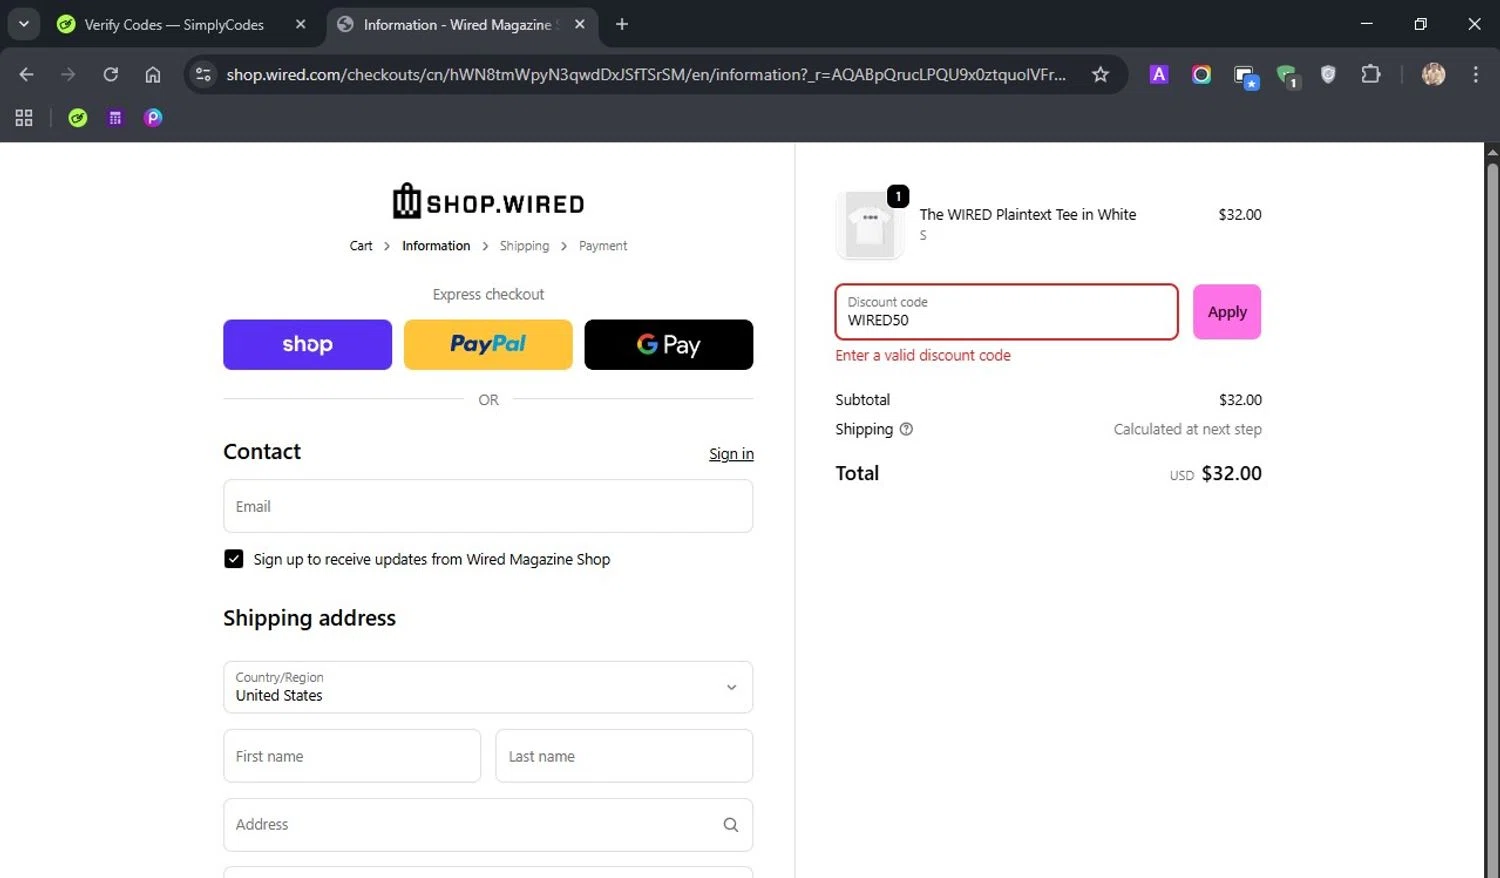This screenshot has width=1500, height=878.
Task: Open the purple P bookmark
Action: (152, 118)
